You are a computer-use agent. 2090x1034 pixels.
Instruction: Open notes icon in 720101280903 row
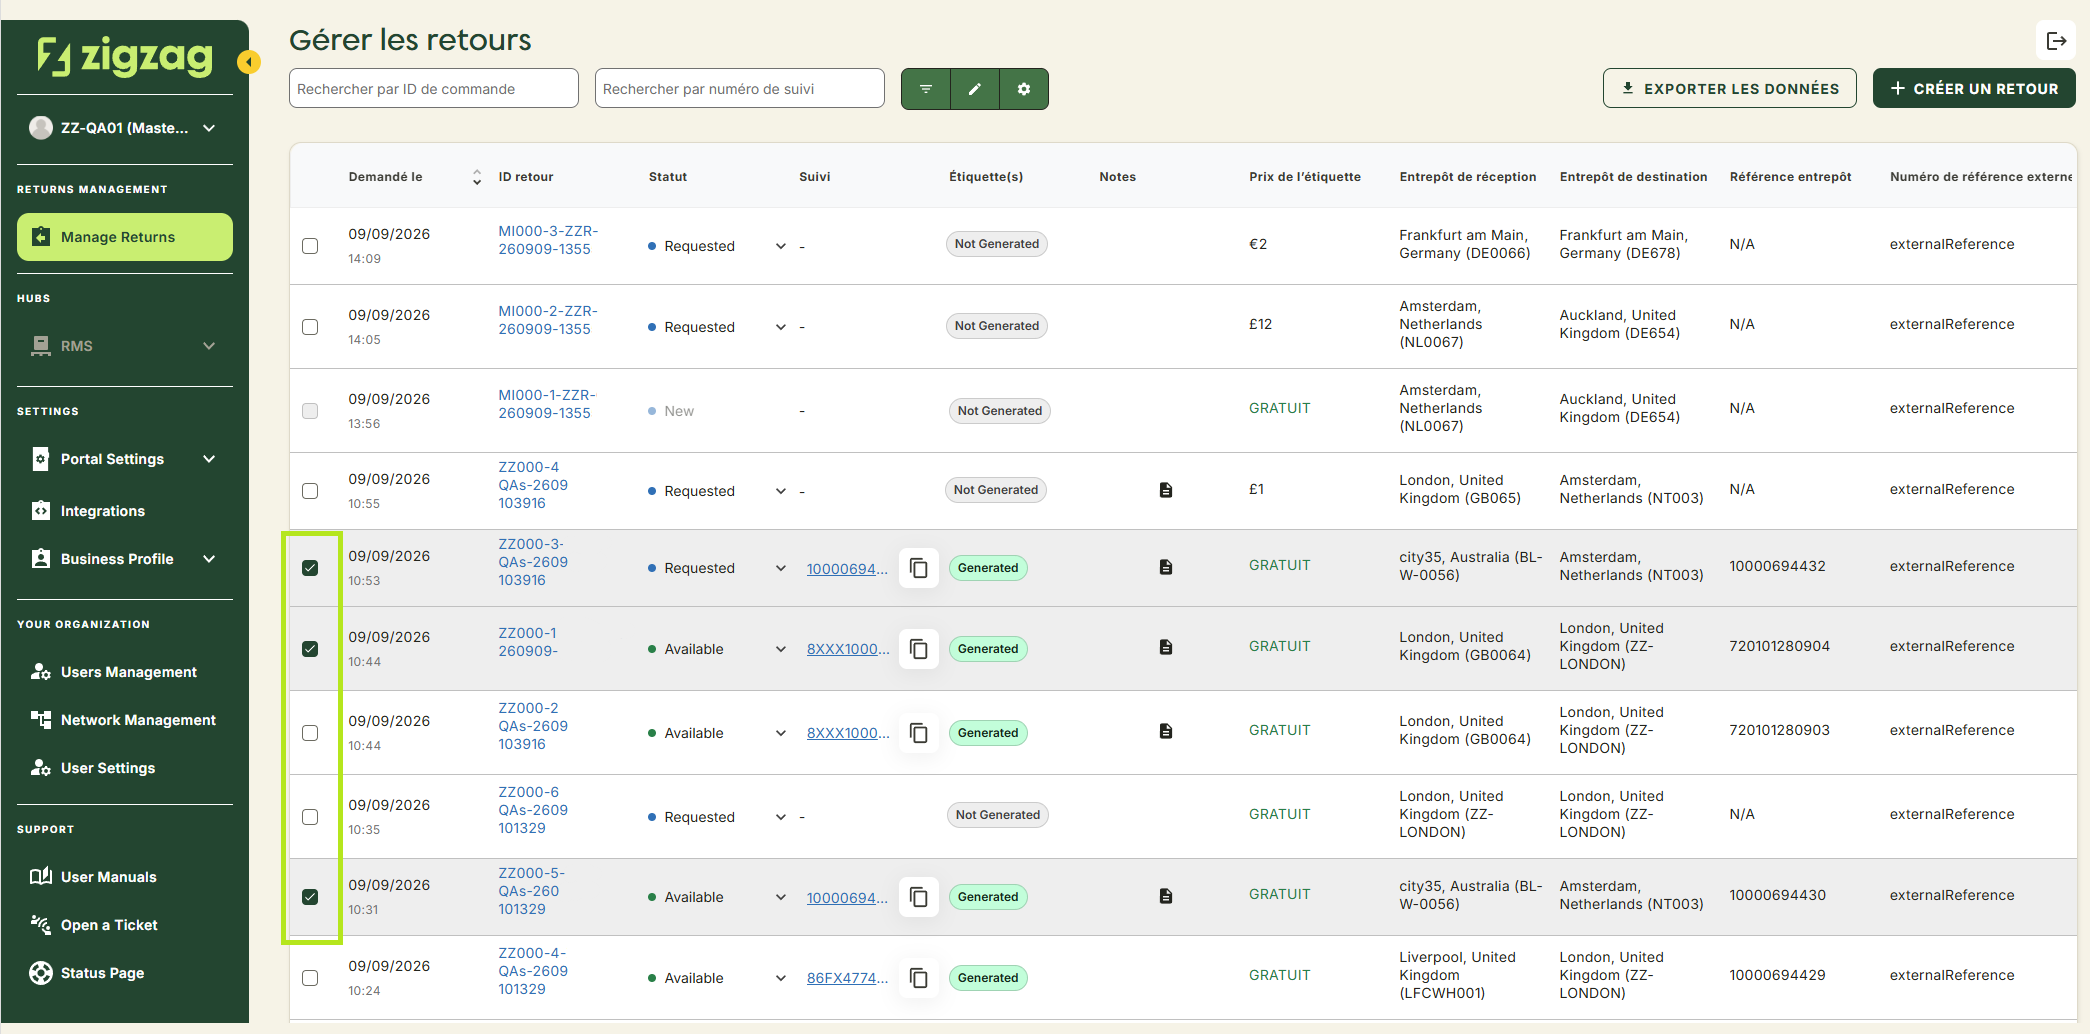pos(1166,731)
